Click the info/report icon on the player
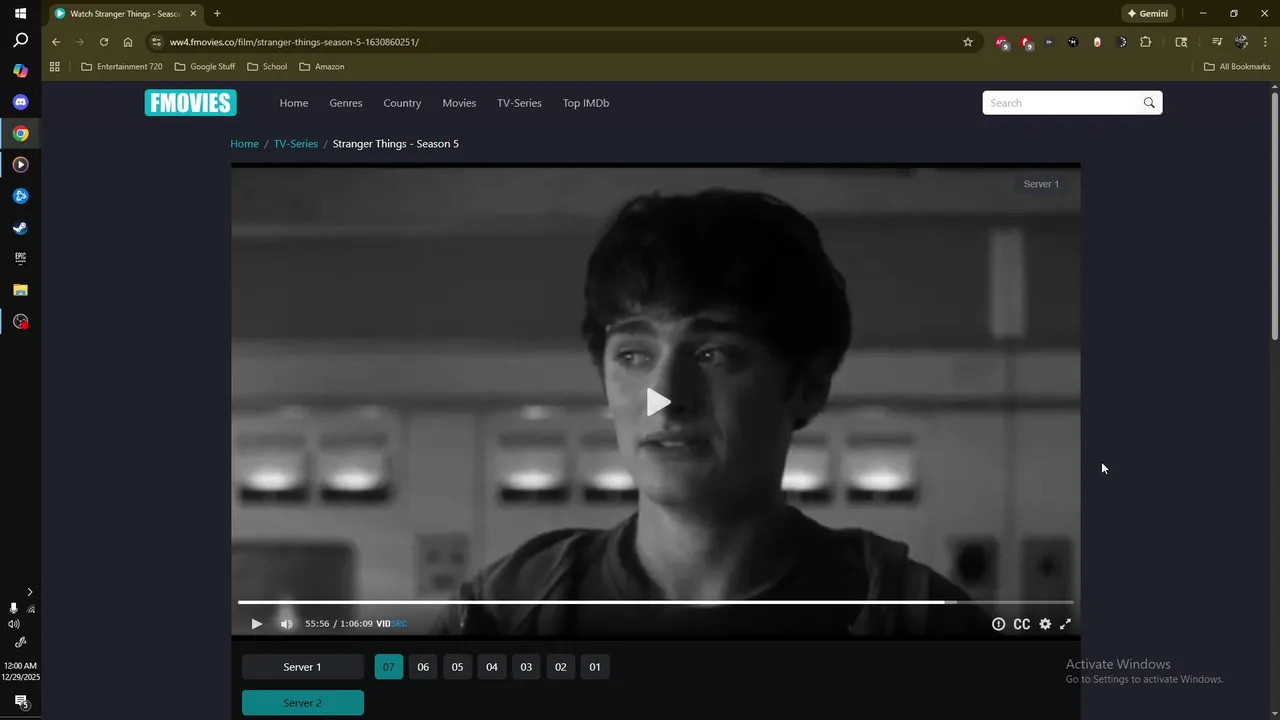 (x=998, y=624)
